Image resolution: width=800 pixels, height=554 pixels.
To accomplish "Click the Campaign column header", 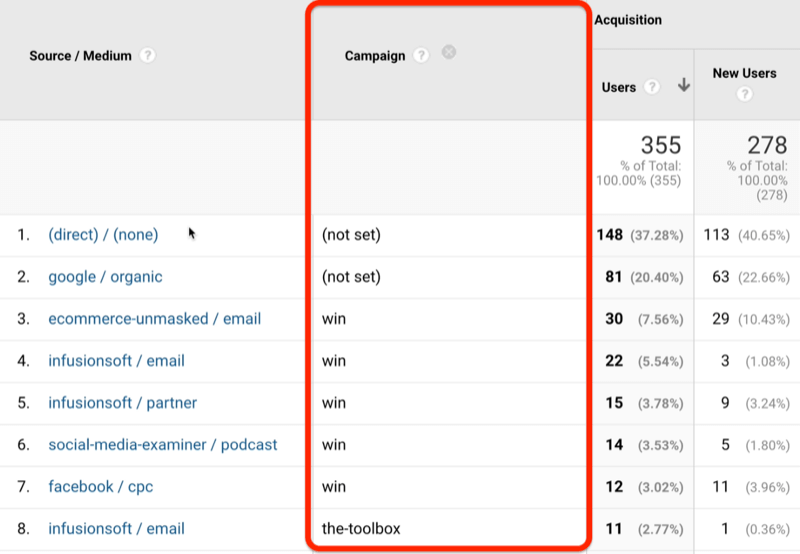I will pos(374,56).
